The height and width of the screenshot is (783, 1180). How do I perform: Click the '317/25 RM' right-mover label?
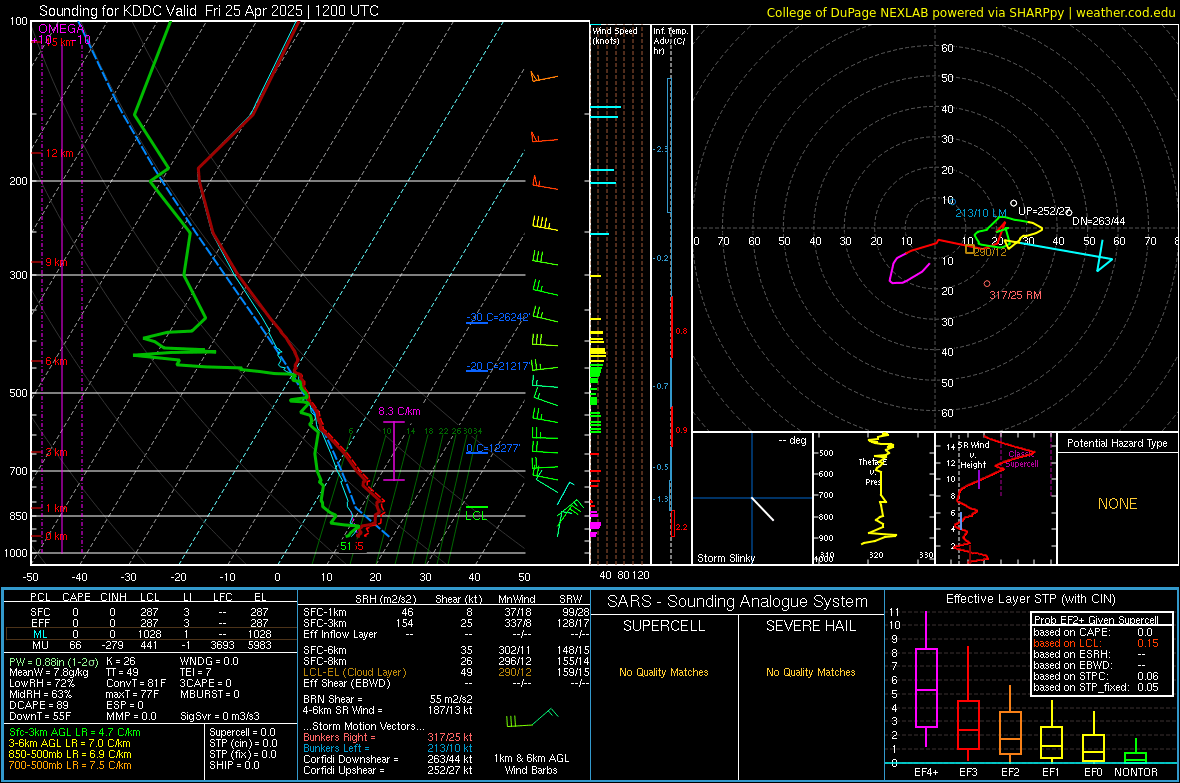coord(1015,295)
